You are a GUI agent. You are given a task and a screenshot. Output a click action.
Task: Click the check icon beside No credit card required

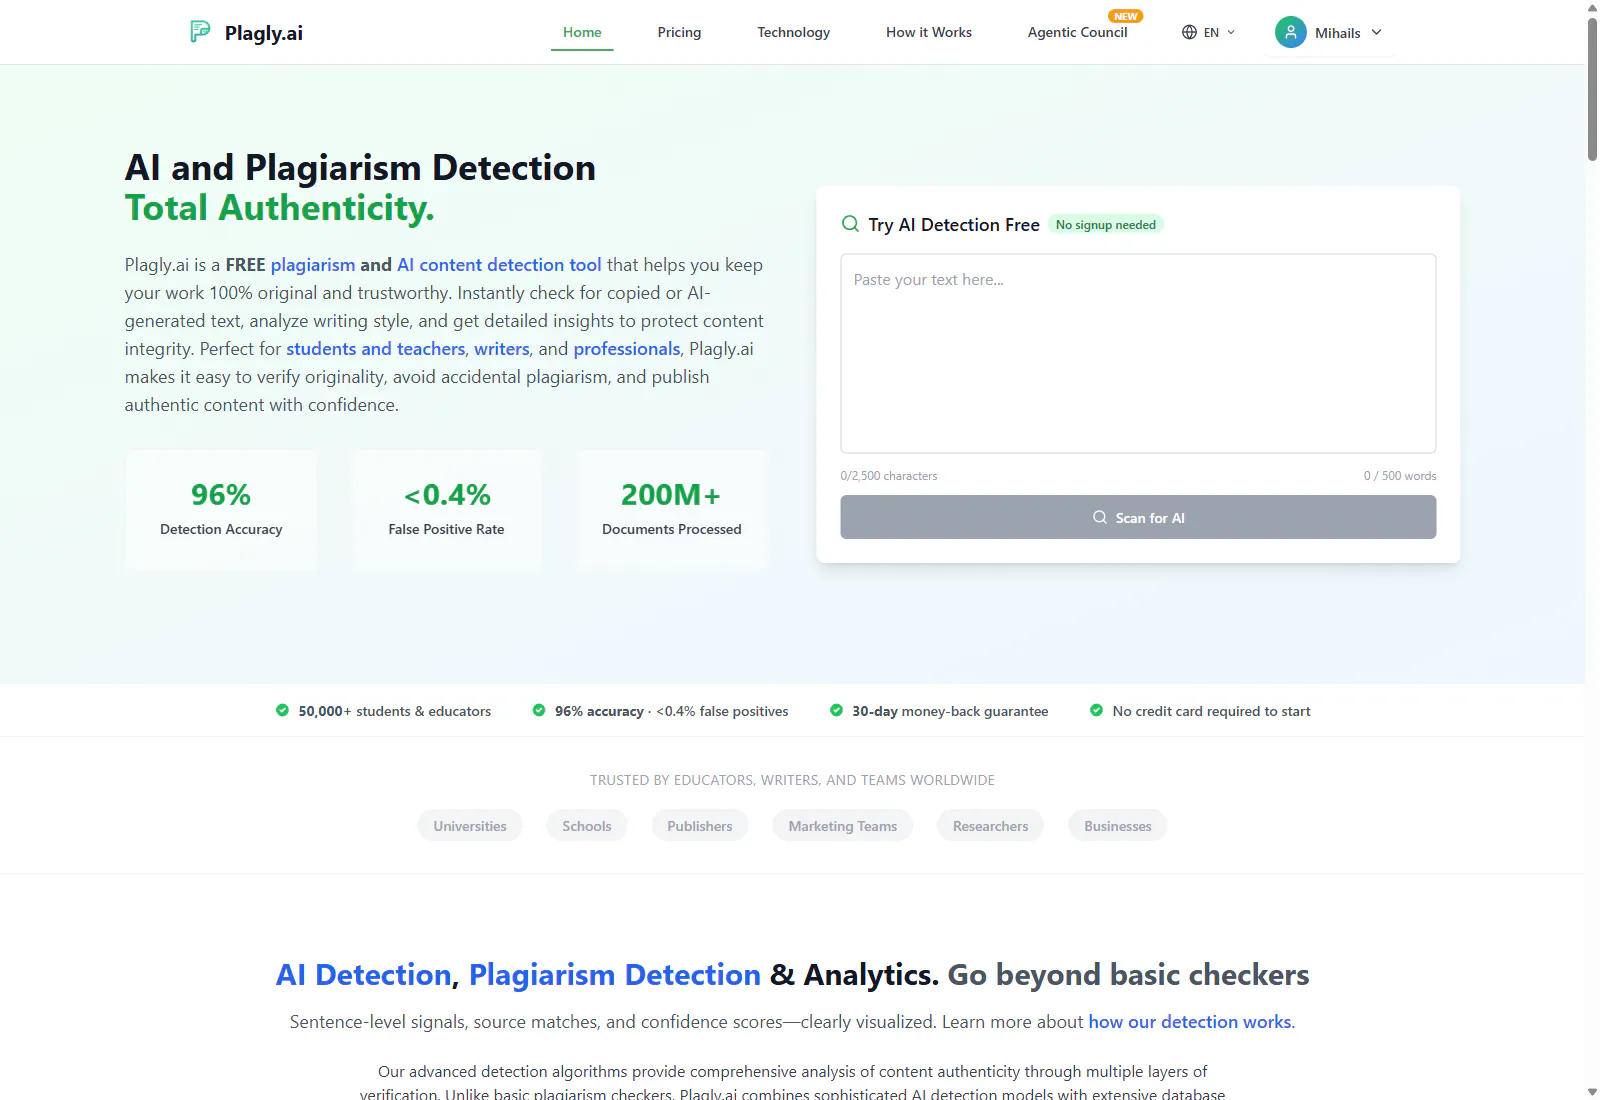coord(1096,710)
